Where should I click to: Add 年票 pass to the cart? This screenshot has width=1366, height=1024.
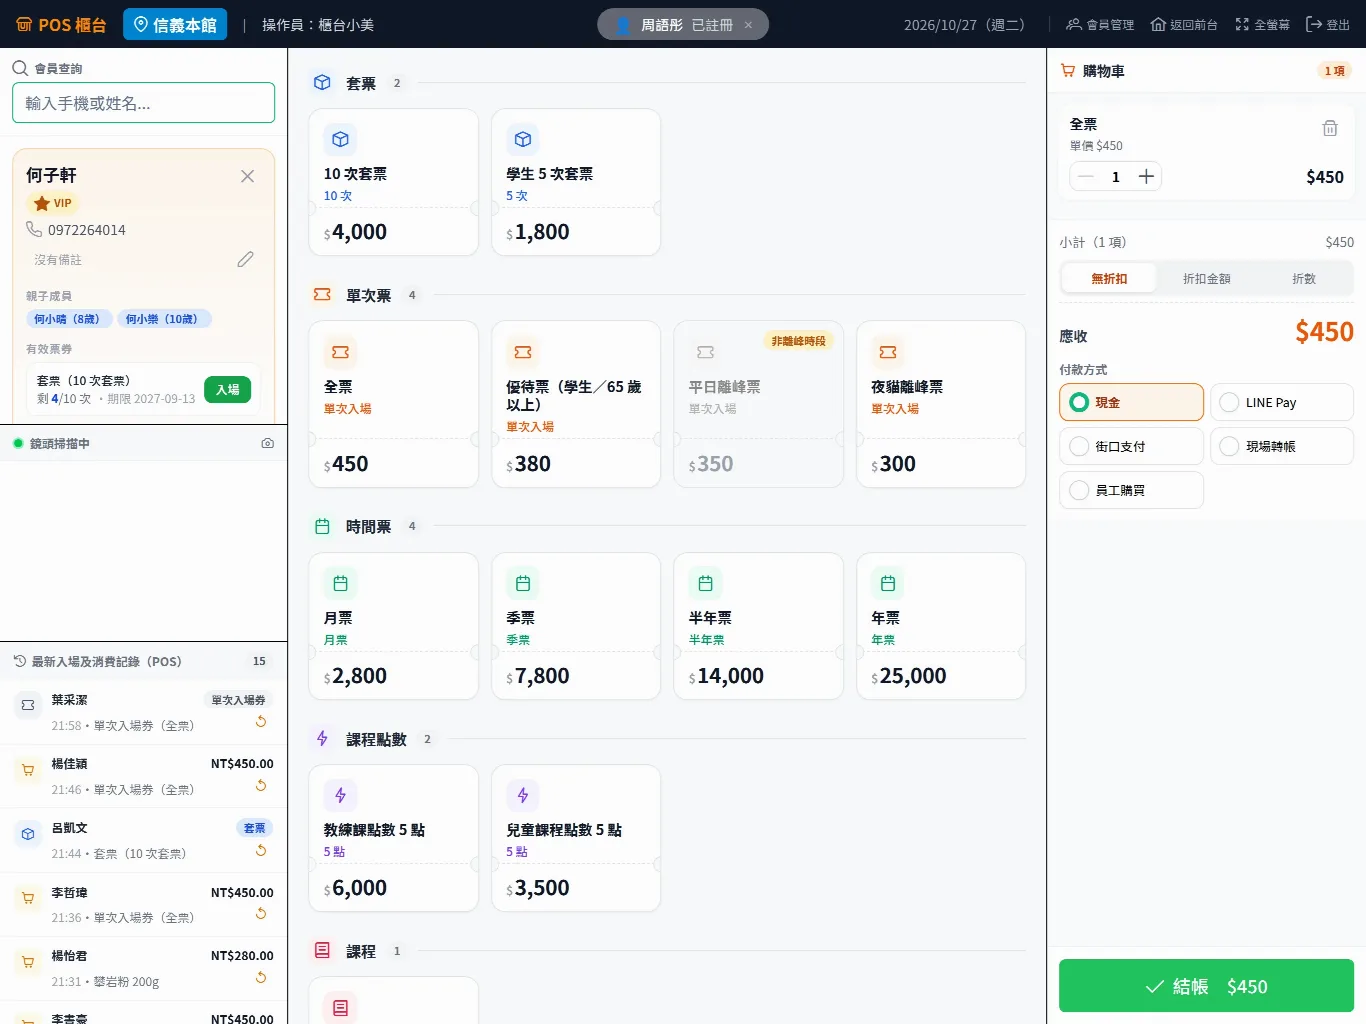941,626
